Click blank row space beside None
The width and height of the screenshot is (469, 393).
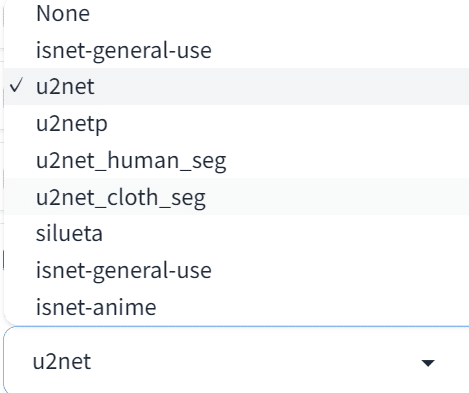(278, 14)
